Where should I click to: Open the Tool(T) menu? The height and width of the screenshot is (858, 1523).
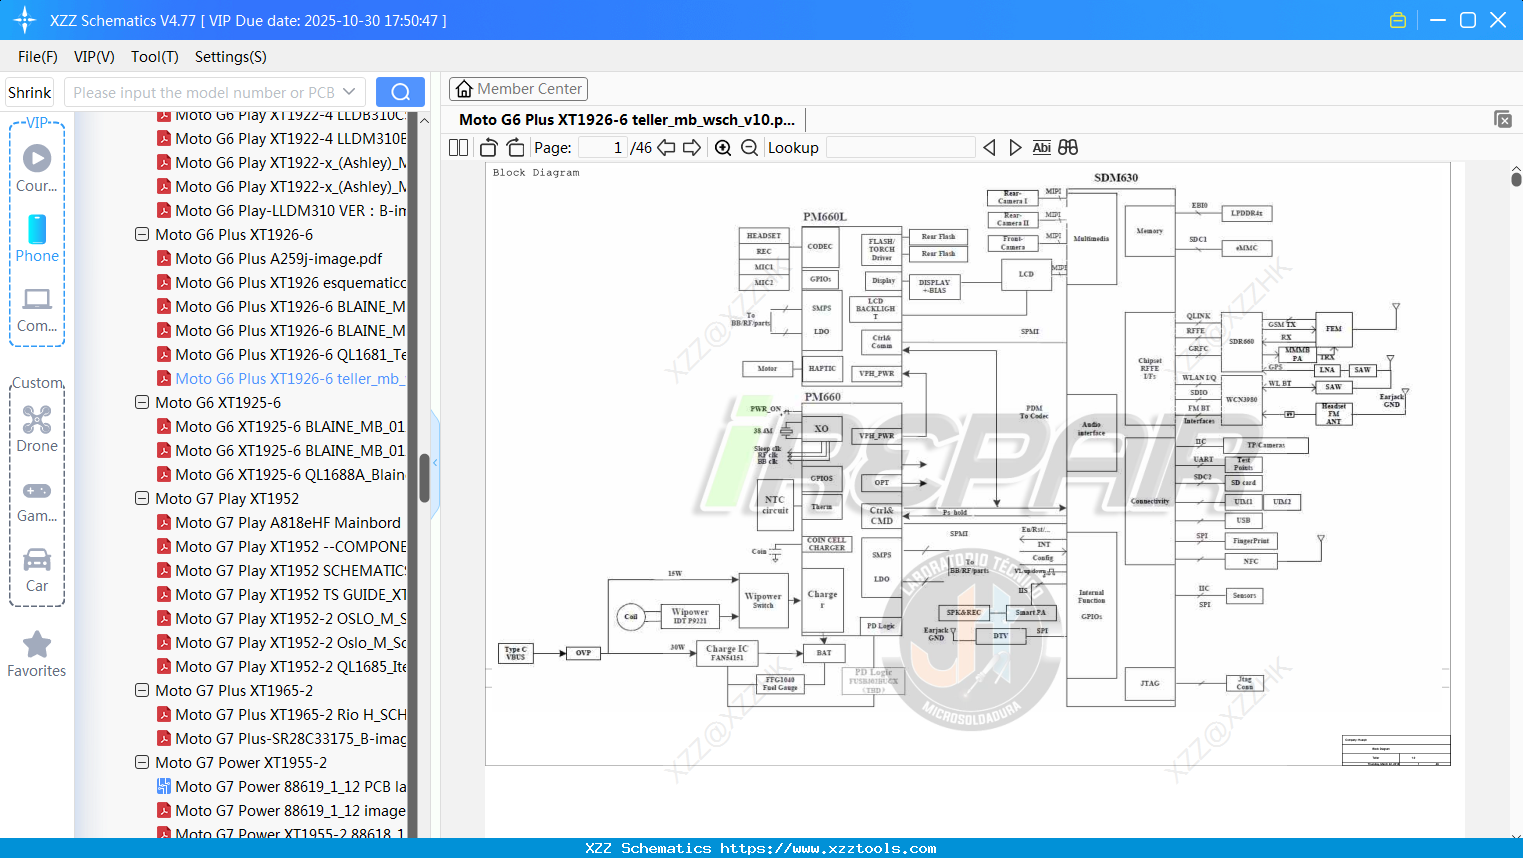pyautogui.click(x=155, y=57)
